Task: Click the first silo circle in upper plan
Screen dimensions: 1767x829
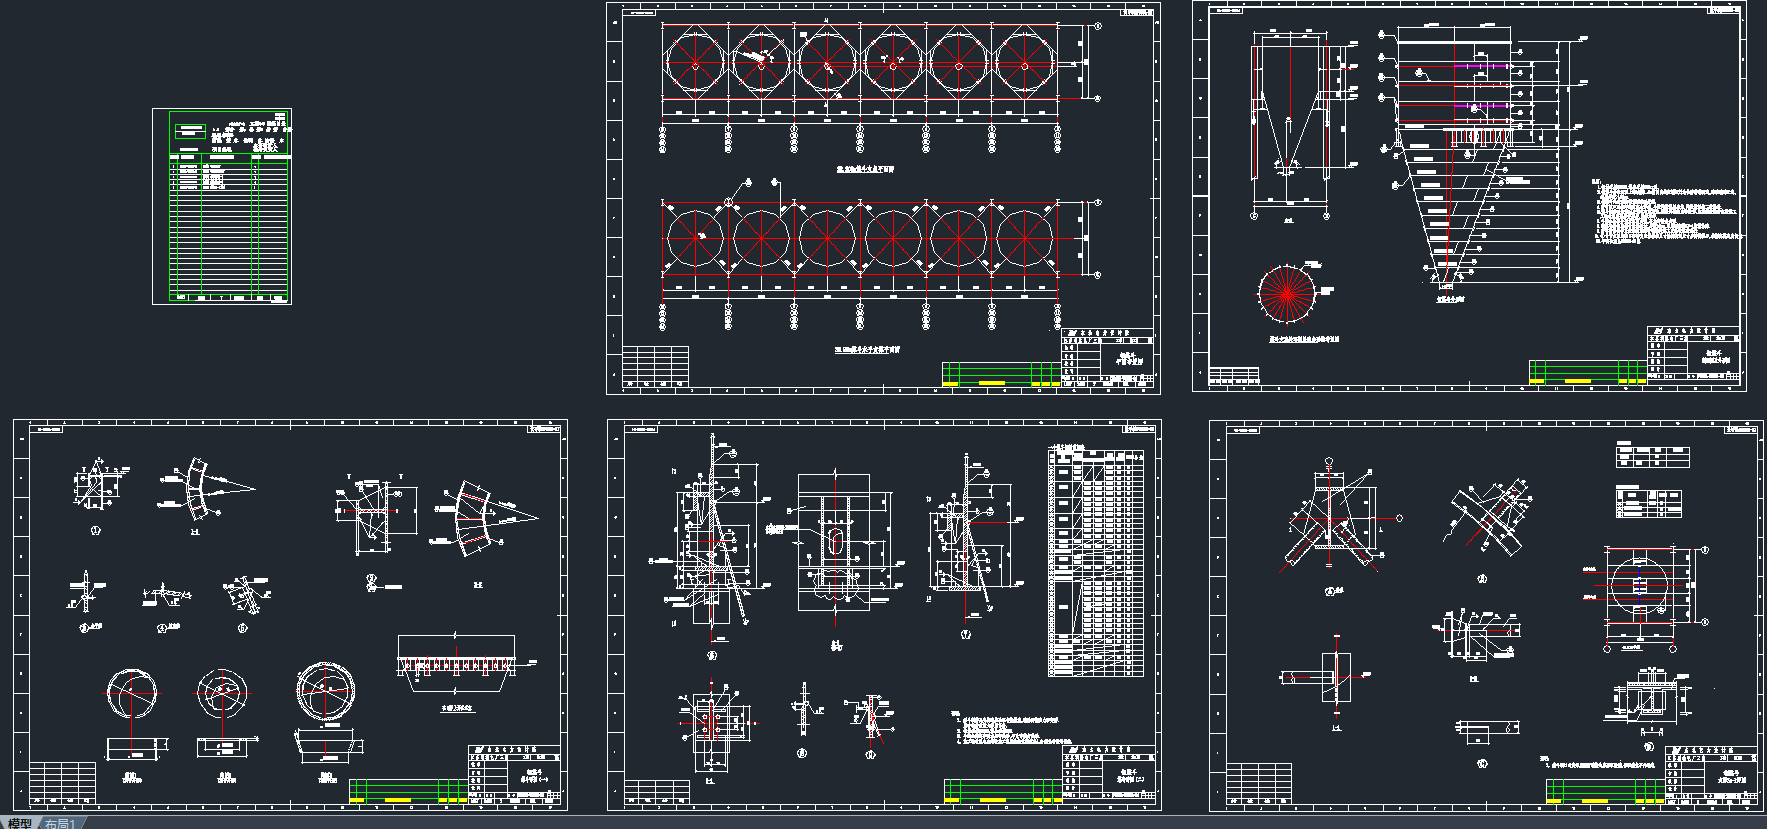Action: point(695,65)
